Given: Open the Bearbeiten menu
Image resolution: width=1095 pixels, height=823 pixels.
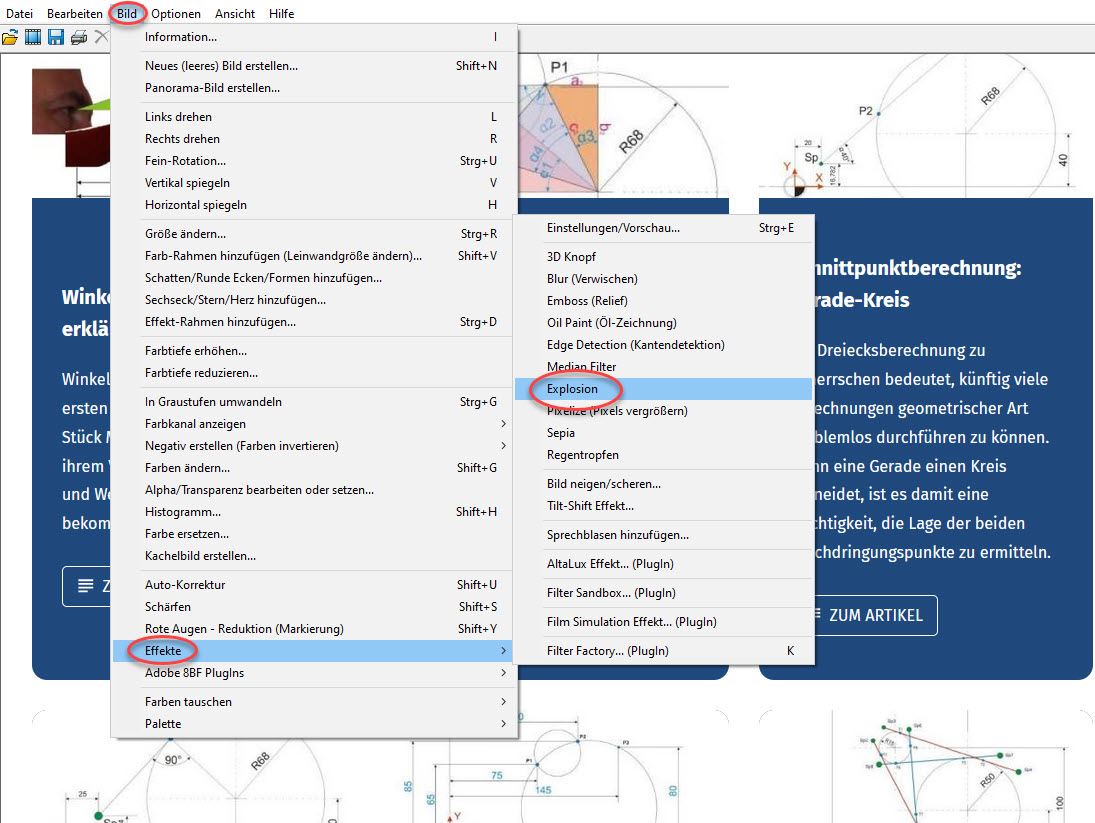Looking at the screenshot, I should [x=75, y=13].
